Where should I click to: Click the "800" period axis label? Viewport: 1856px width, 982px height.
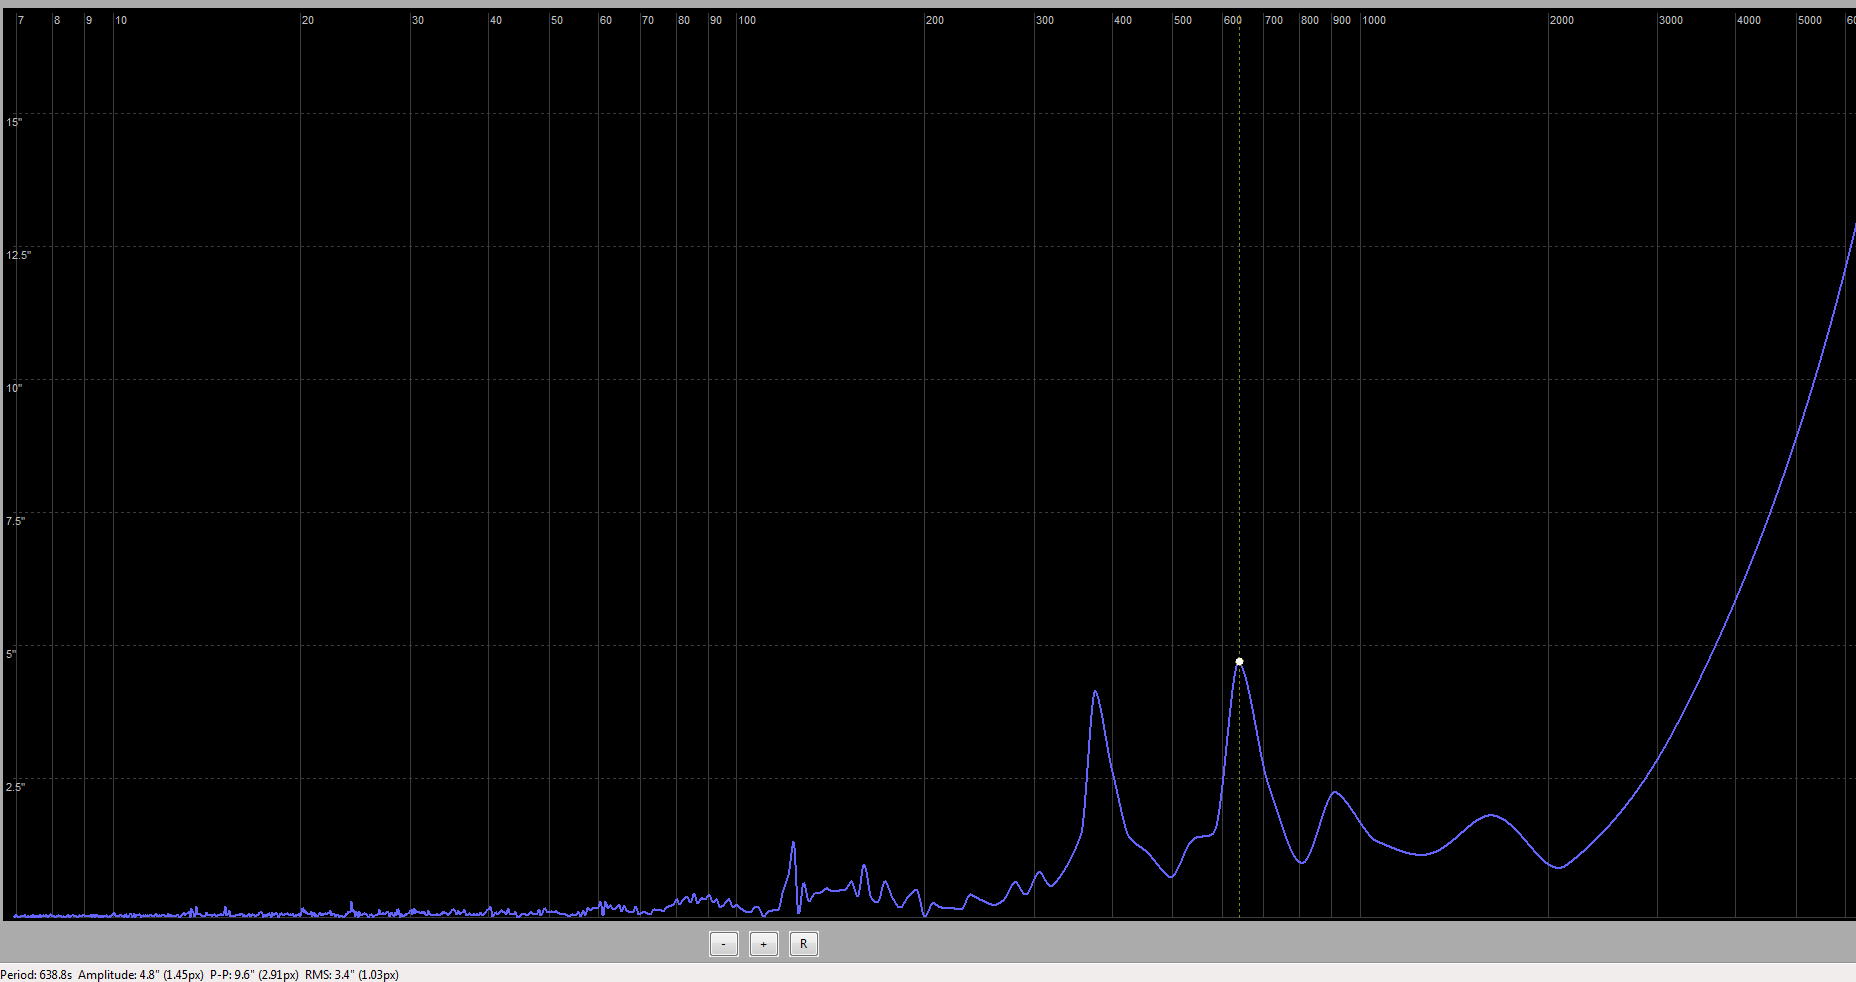pyautogui.click(x=1310, y=20)
